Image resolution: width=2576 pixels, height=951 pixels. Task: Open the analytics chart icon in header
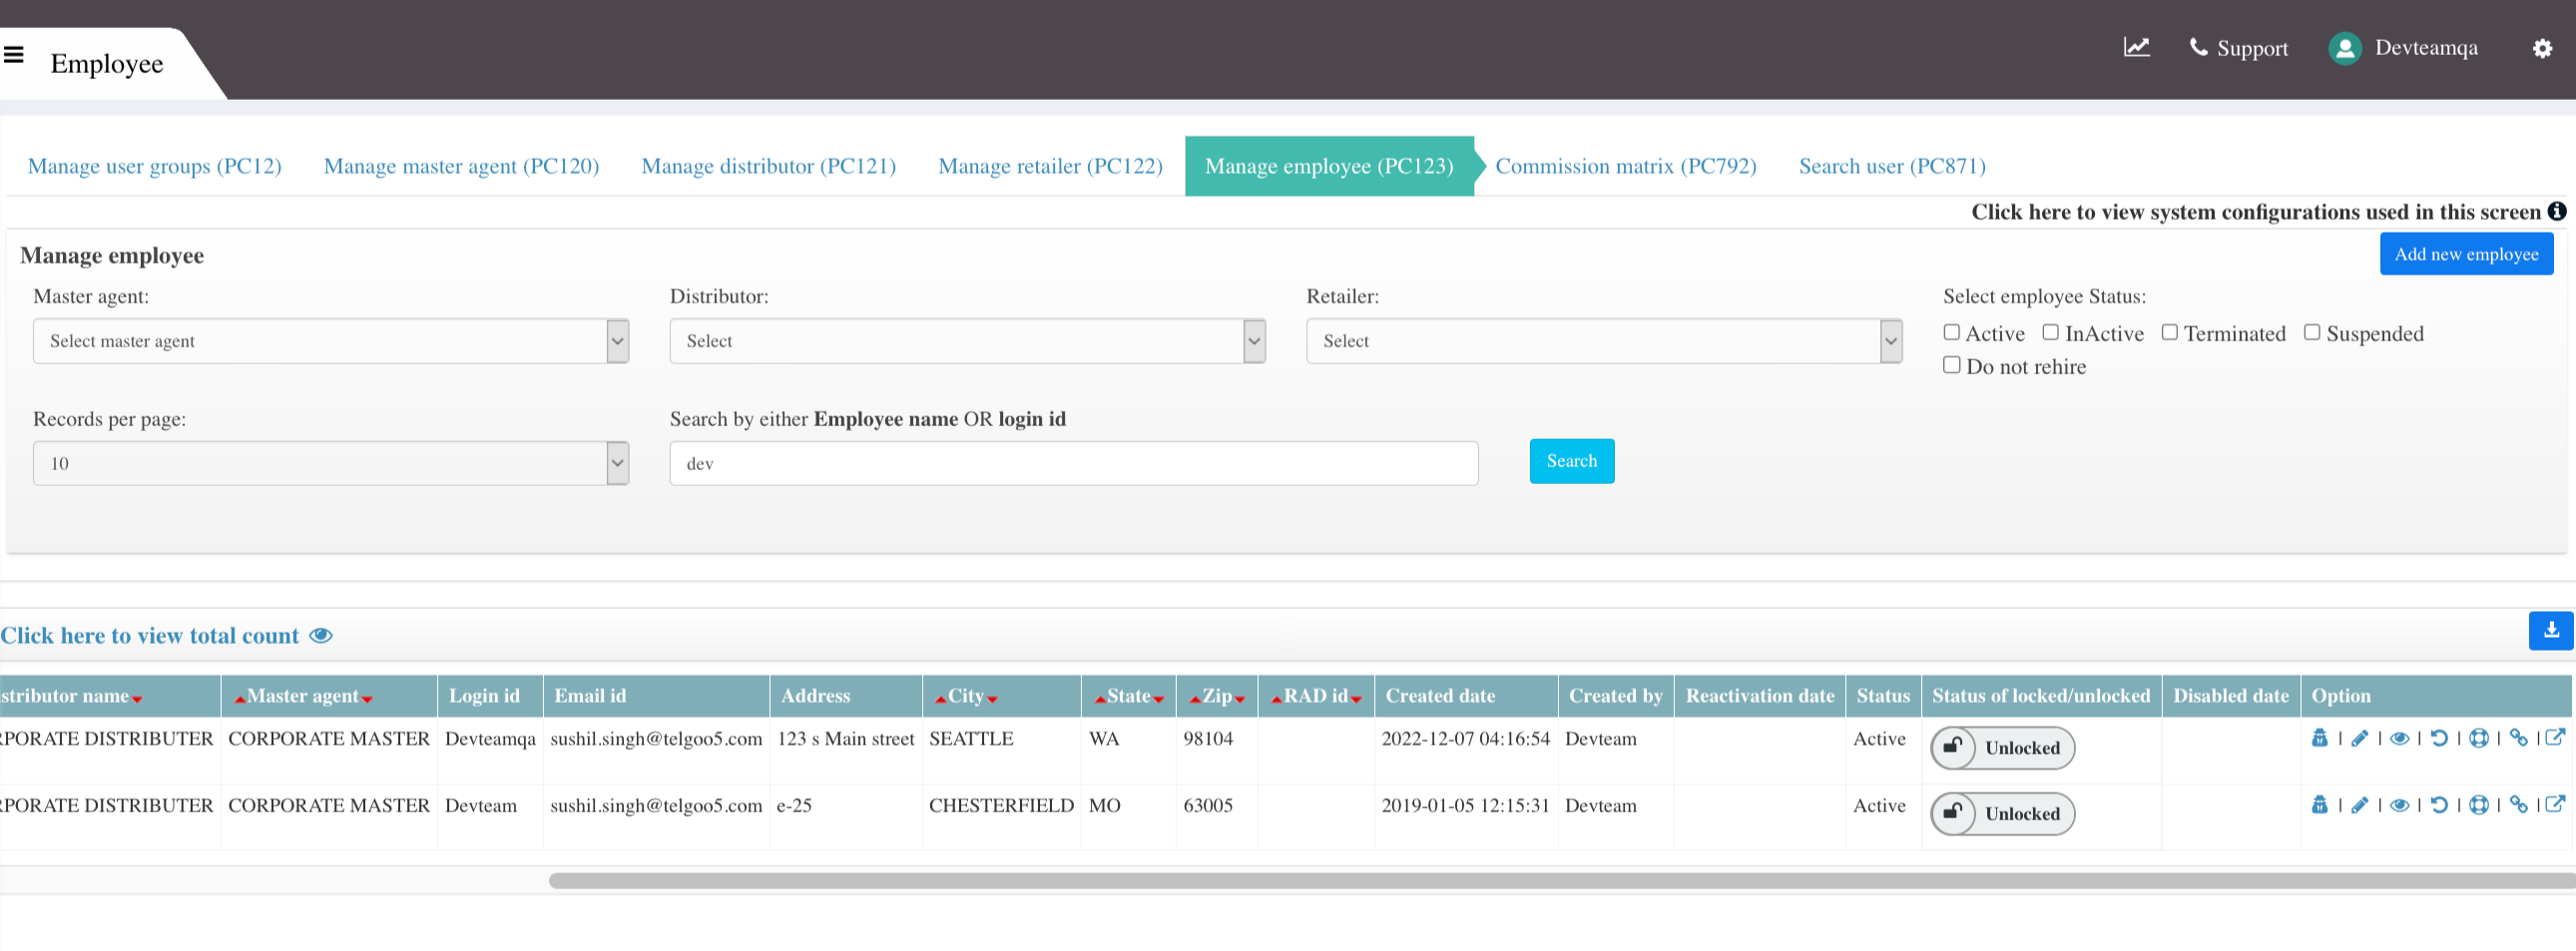coord(2136,47)
